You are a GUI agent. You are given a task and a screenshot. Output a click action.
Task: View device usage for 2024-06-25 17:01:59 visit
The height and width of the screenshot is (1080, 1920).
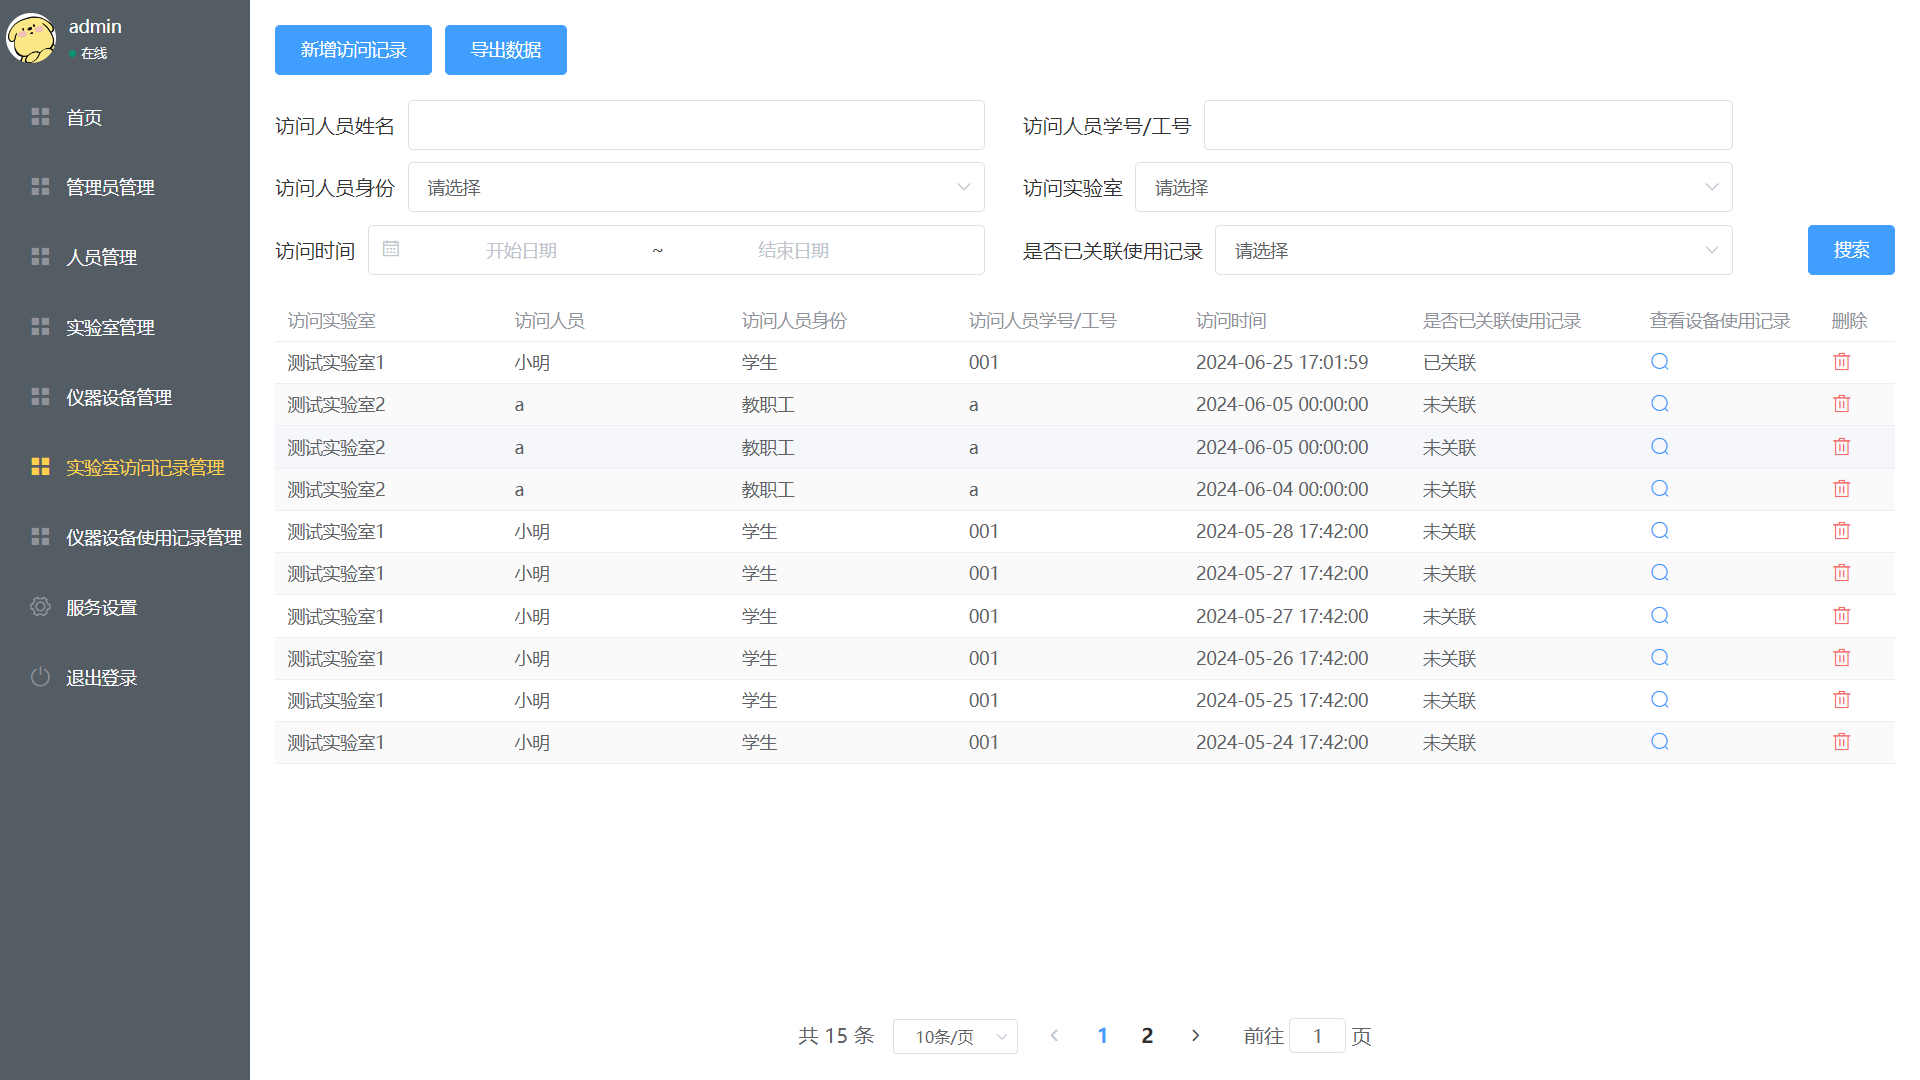(x=1660, y=362)
